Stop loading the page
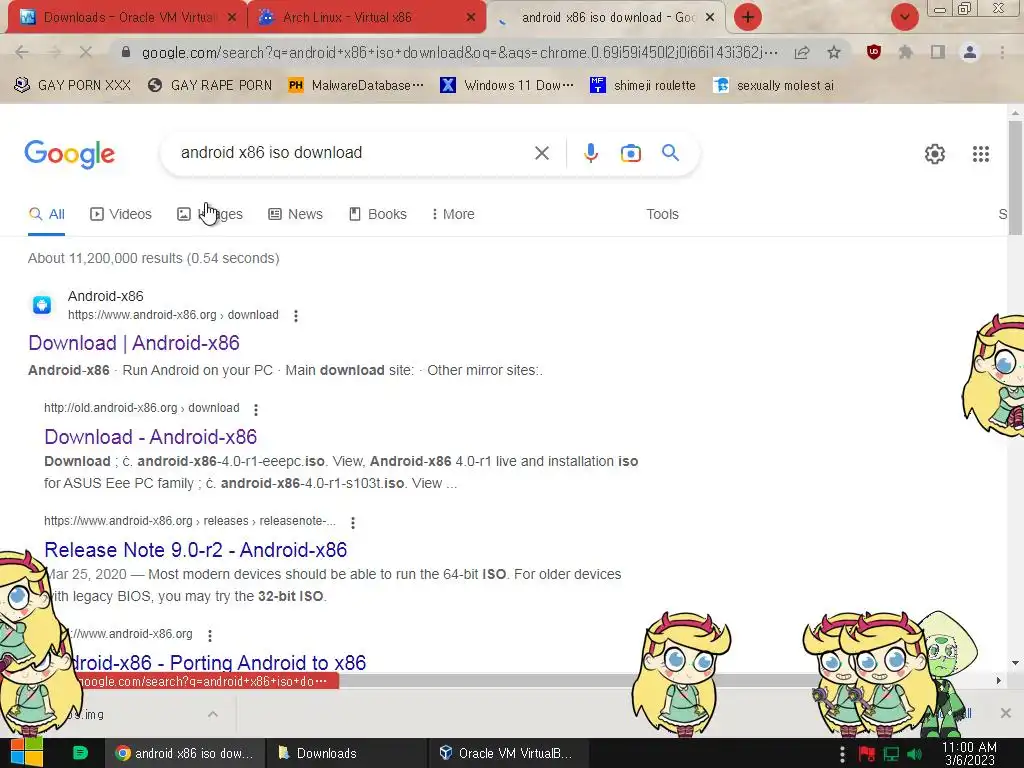Image resolution: width=1024 pixels, height=768 pixels. (x=85, y=52)
